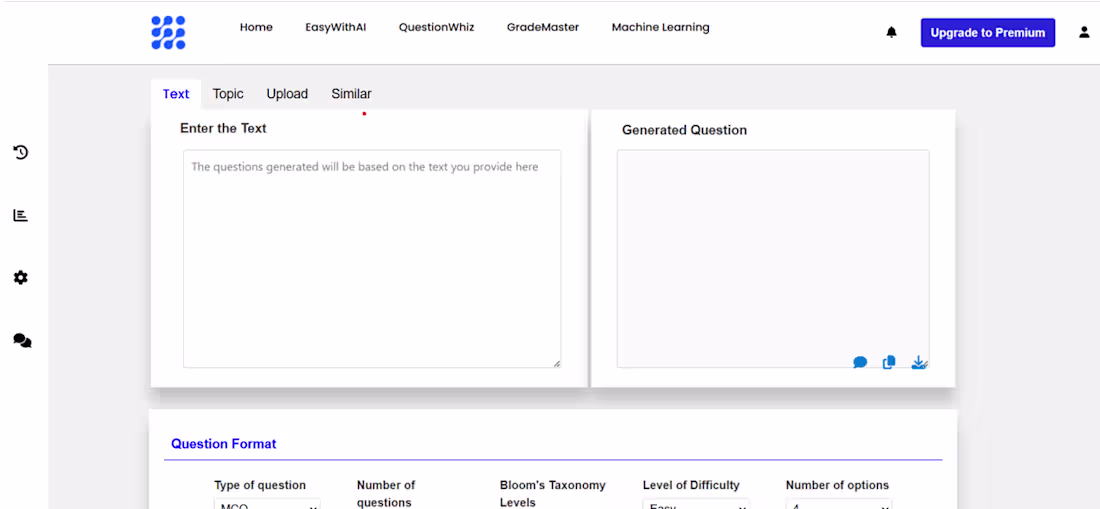1100x509 pixels.
Task: Click the blue dotted app logo
Action: click(x=168, y=32)
